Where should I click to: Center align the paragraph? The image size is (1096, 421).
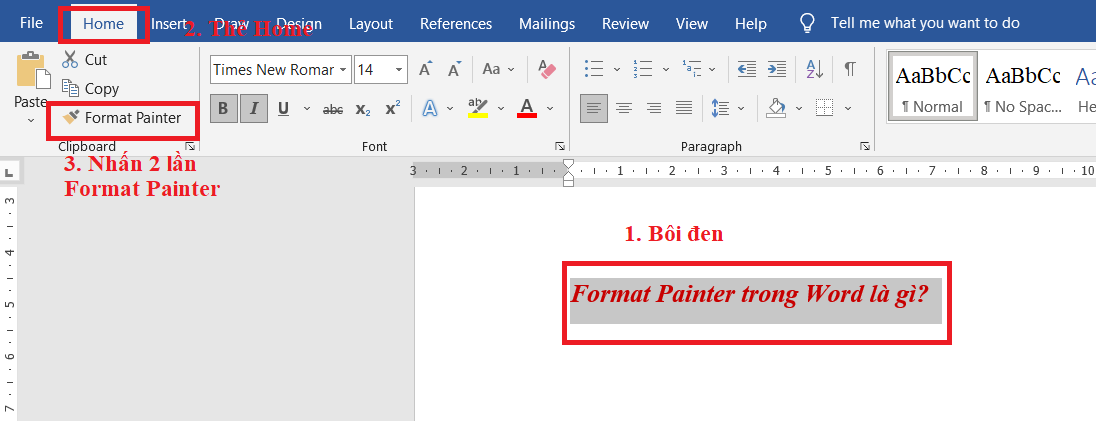pyautogui.click(x=623, y=108)
